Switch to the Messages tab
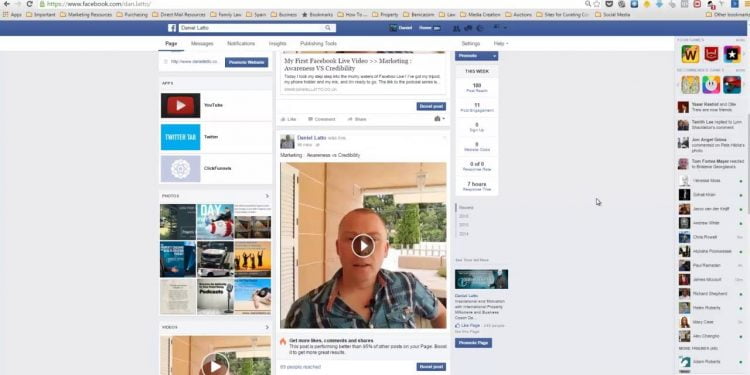 202,44
